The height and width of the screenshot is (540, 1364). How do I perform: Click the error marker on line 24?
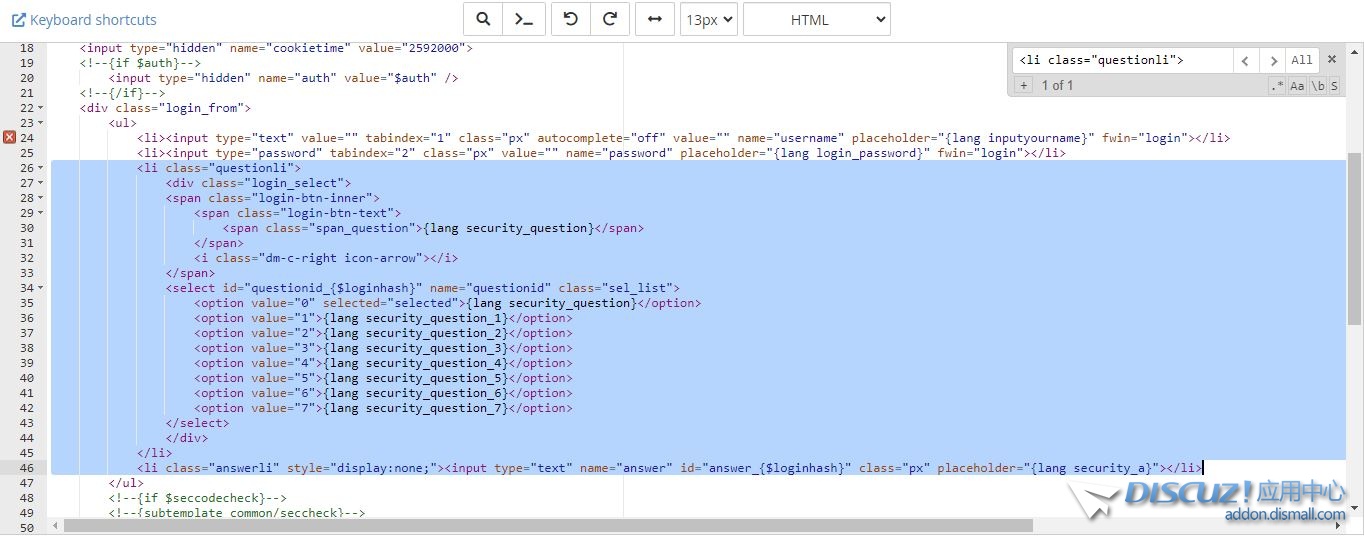coord(9,138)
